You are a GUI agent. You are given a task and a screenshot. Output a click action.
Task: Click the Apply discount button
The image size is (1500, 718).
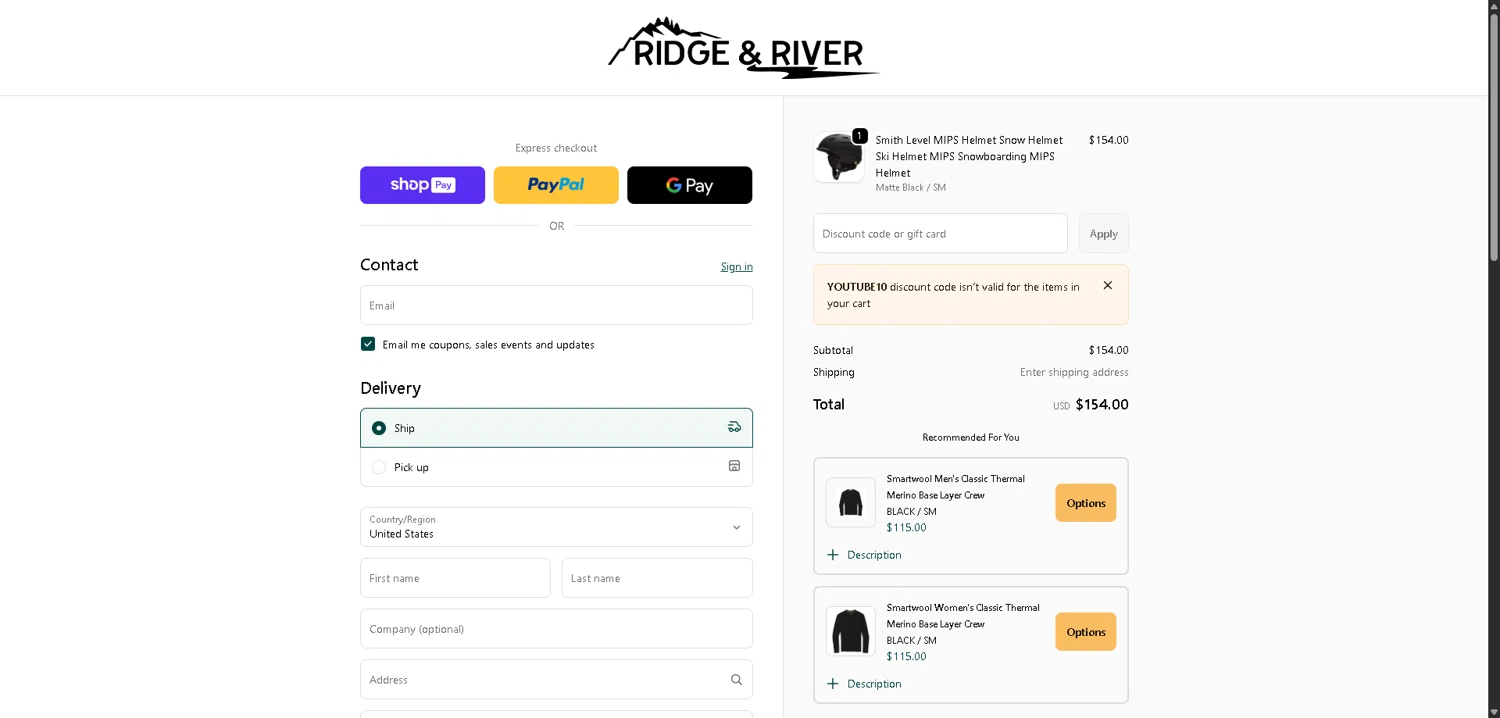point(1103,233)
